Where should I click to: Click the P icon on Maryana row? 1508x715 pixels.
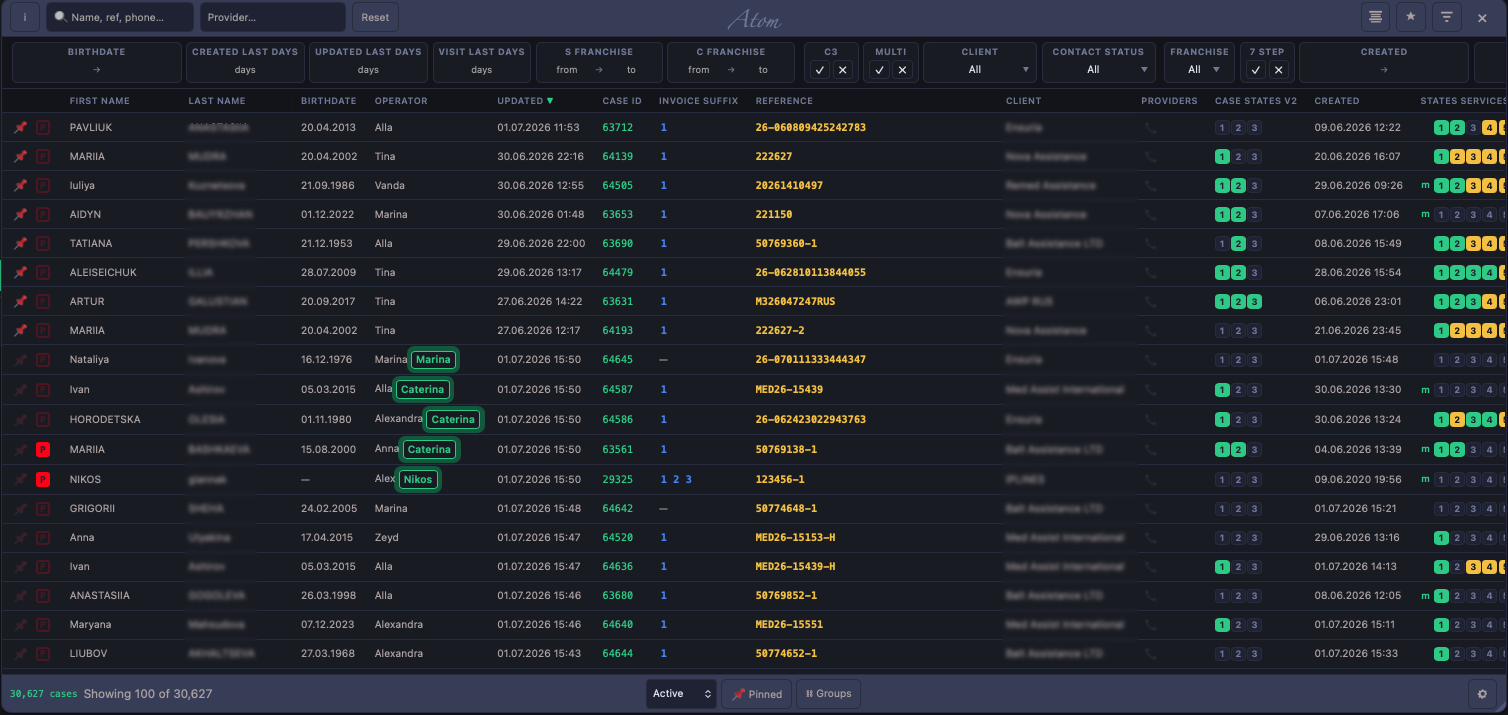click(x=43, y=625)
